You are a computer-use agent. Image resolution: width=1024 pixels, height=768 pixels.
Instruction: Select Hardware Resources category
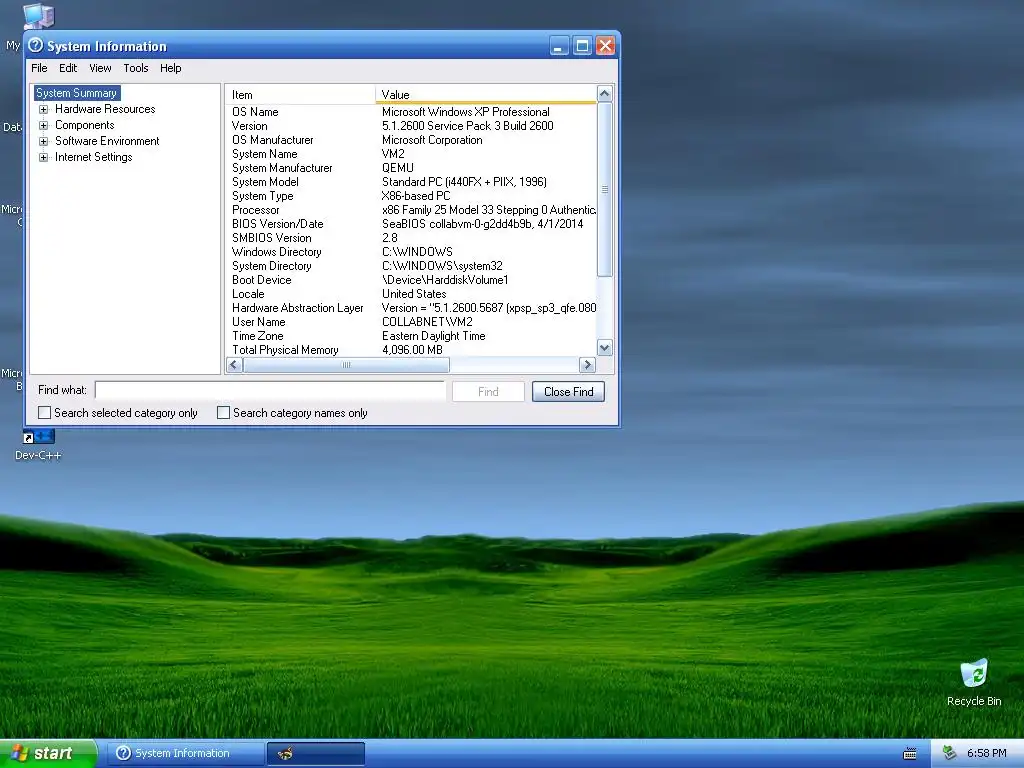click(105, 109)
